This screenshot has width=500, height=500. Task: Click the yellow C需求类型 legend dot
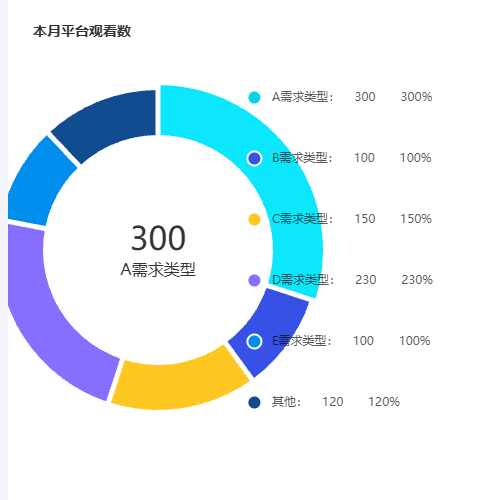pos(254,219)
